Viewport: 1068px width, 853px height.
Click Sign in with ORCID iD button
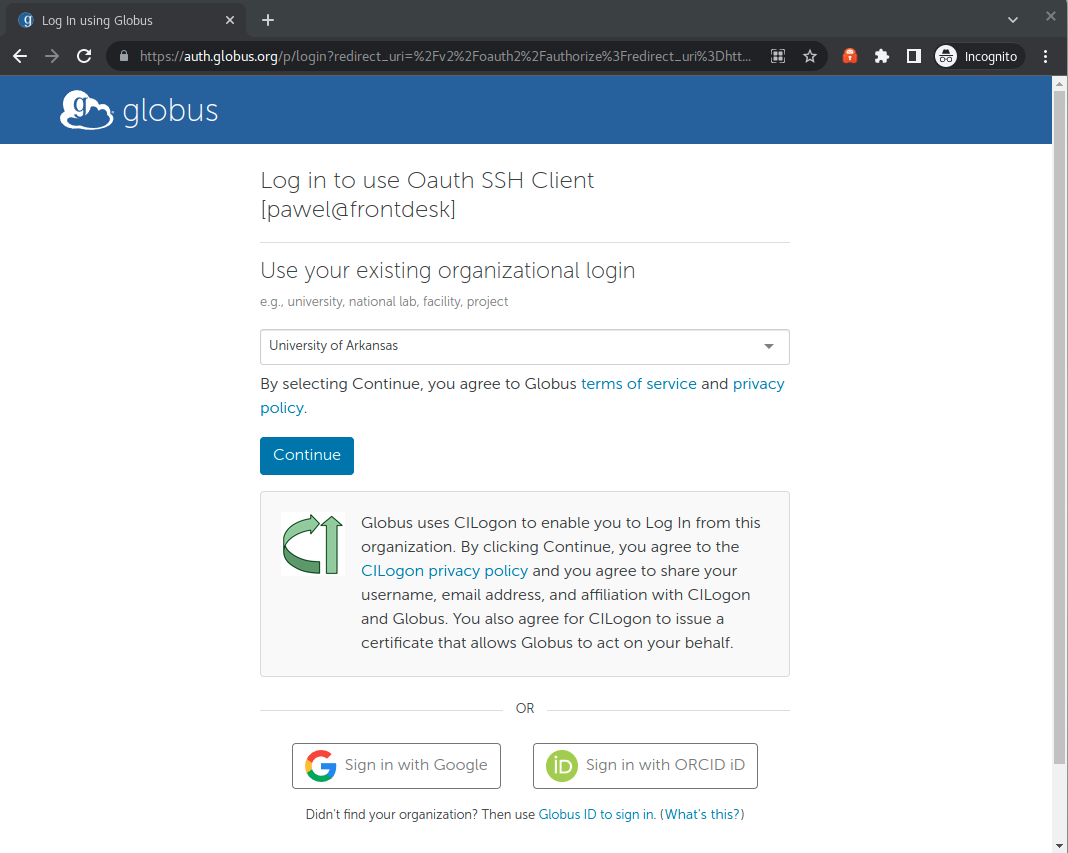coord(645,766)
